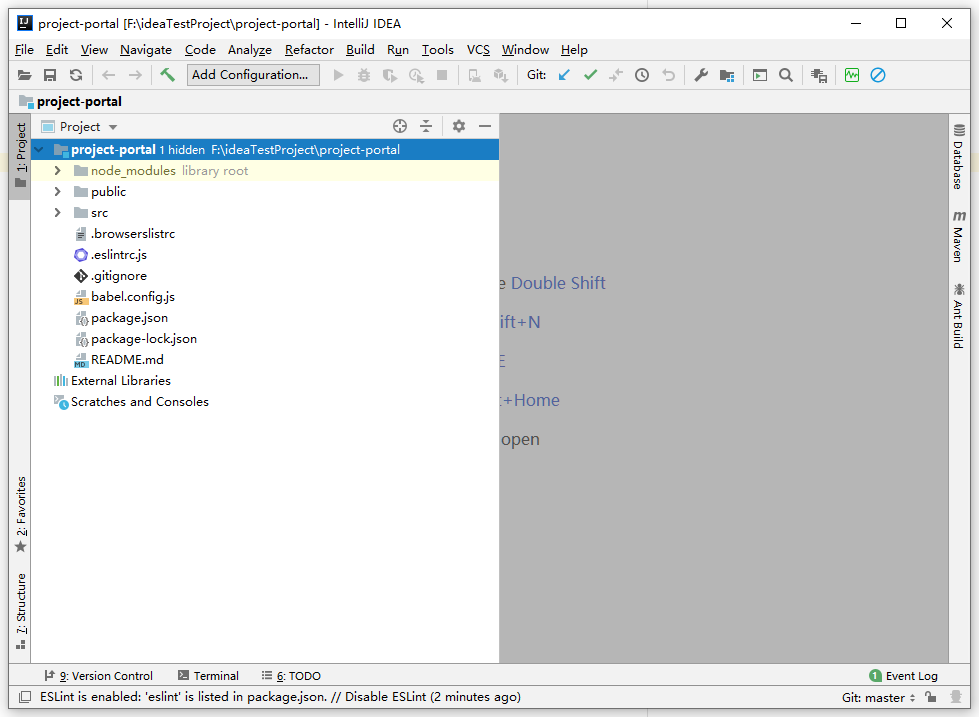Open the VCS menu
The height and width of the screenshot is (717, 979).
tap(478, 50)
